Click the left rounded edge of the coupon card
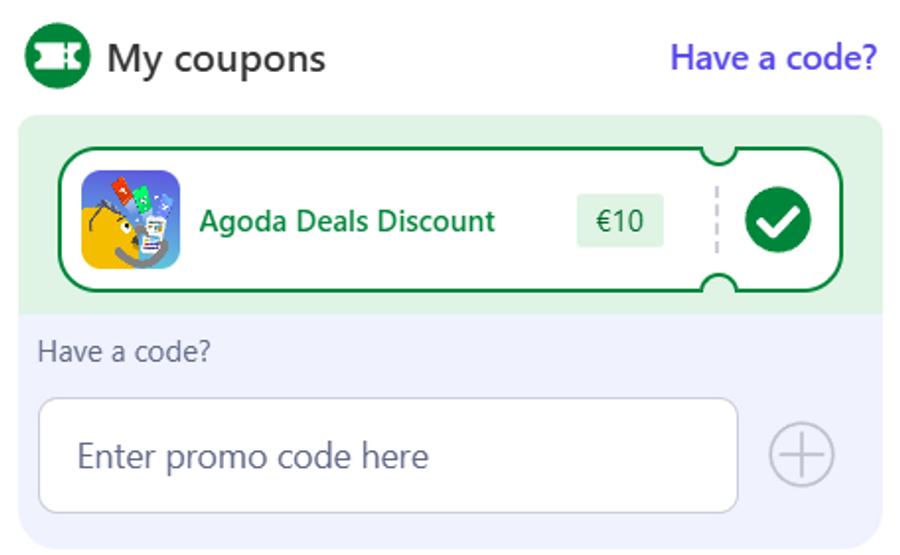Viewport: 900px width, 555px height. point(61,220)
